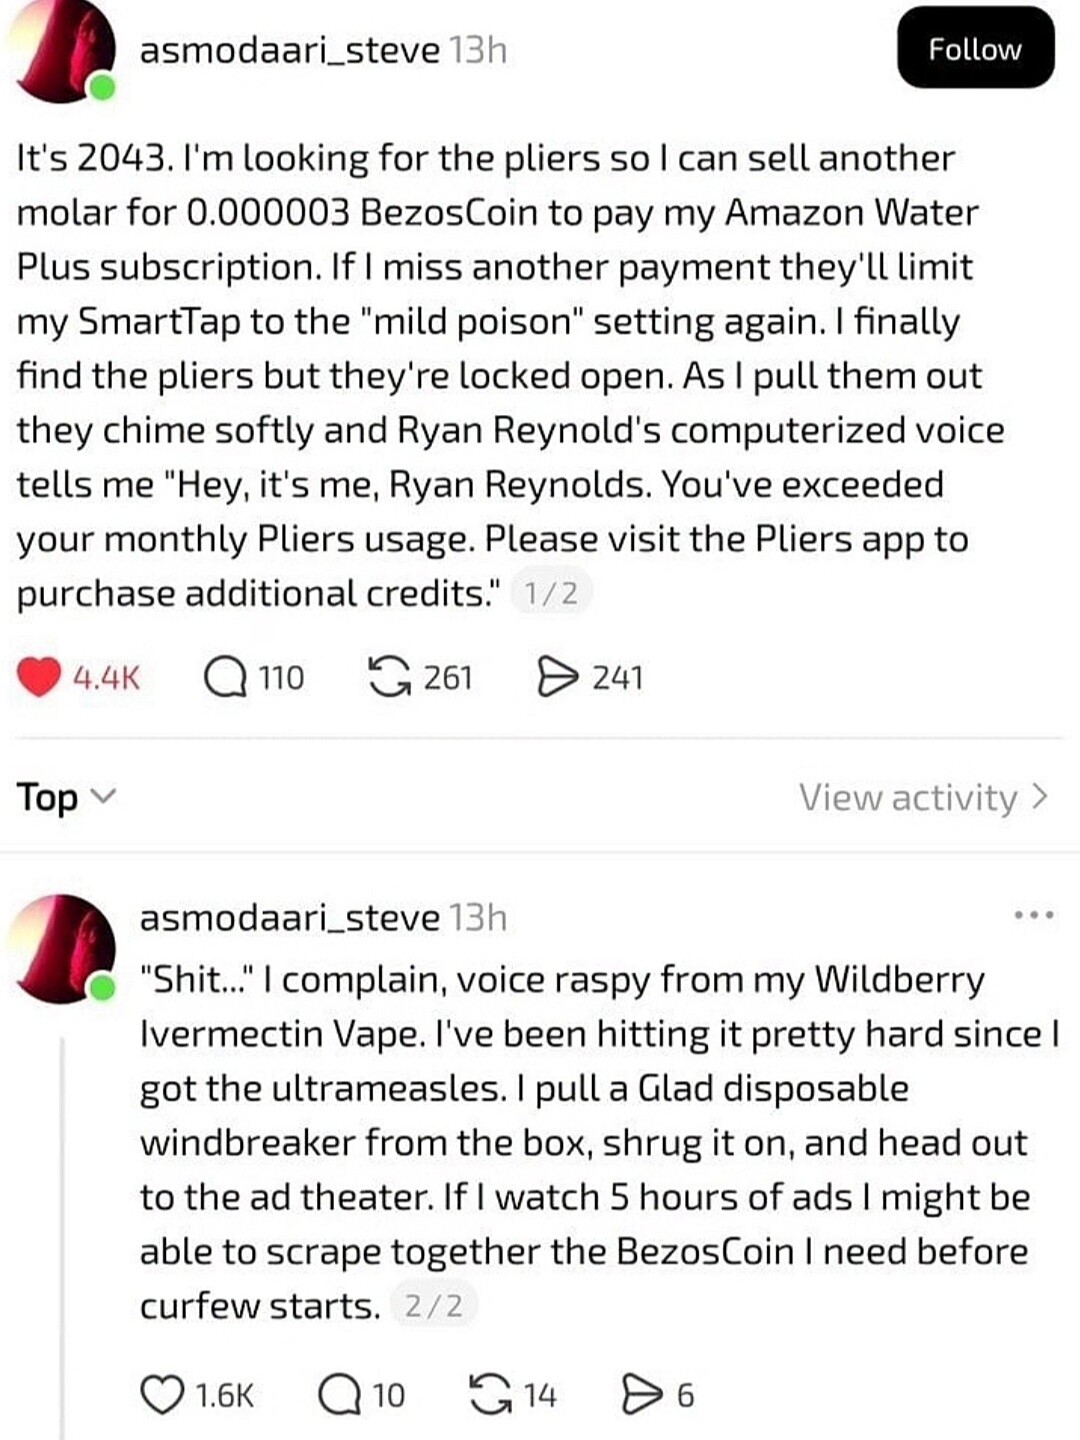Tap asmodaari_steve username on the main post
Image resolution: width=1080 pixels, height=1440 pixels.
[289, 50]
